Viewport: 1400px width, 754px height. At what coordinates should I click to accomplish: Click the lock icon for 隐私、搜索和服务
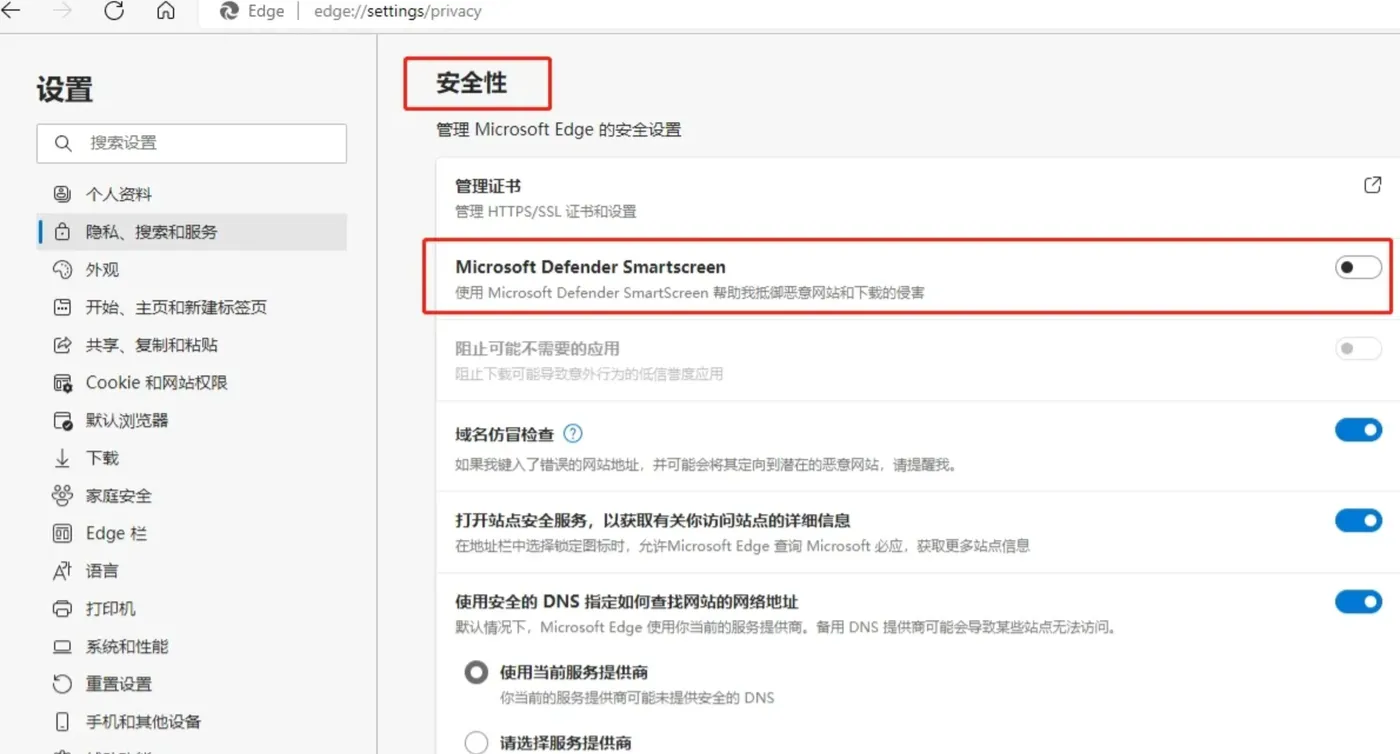pyautogui.click(x=62, y=232)
